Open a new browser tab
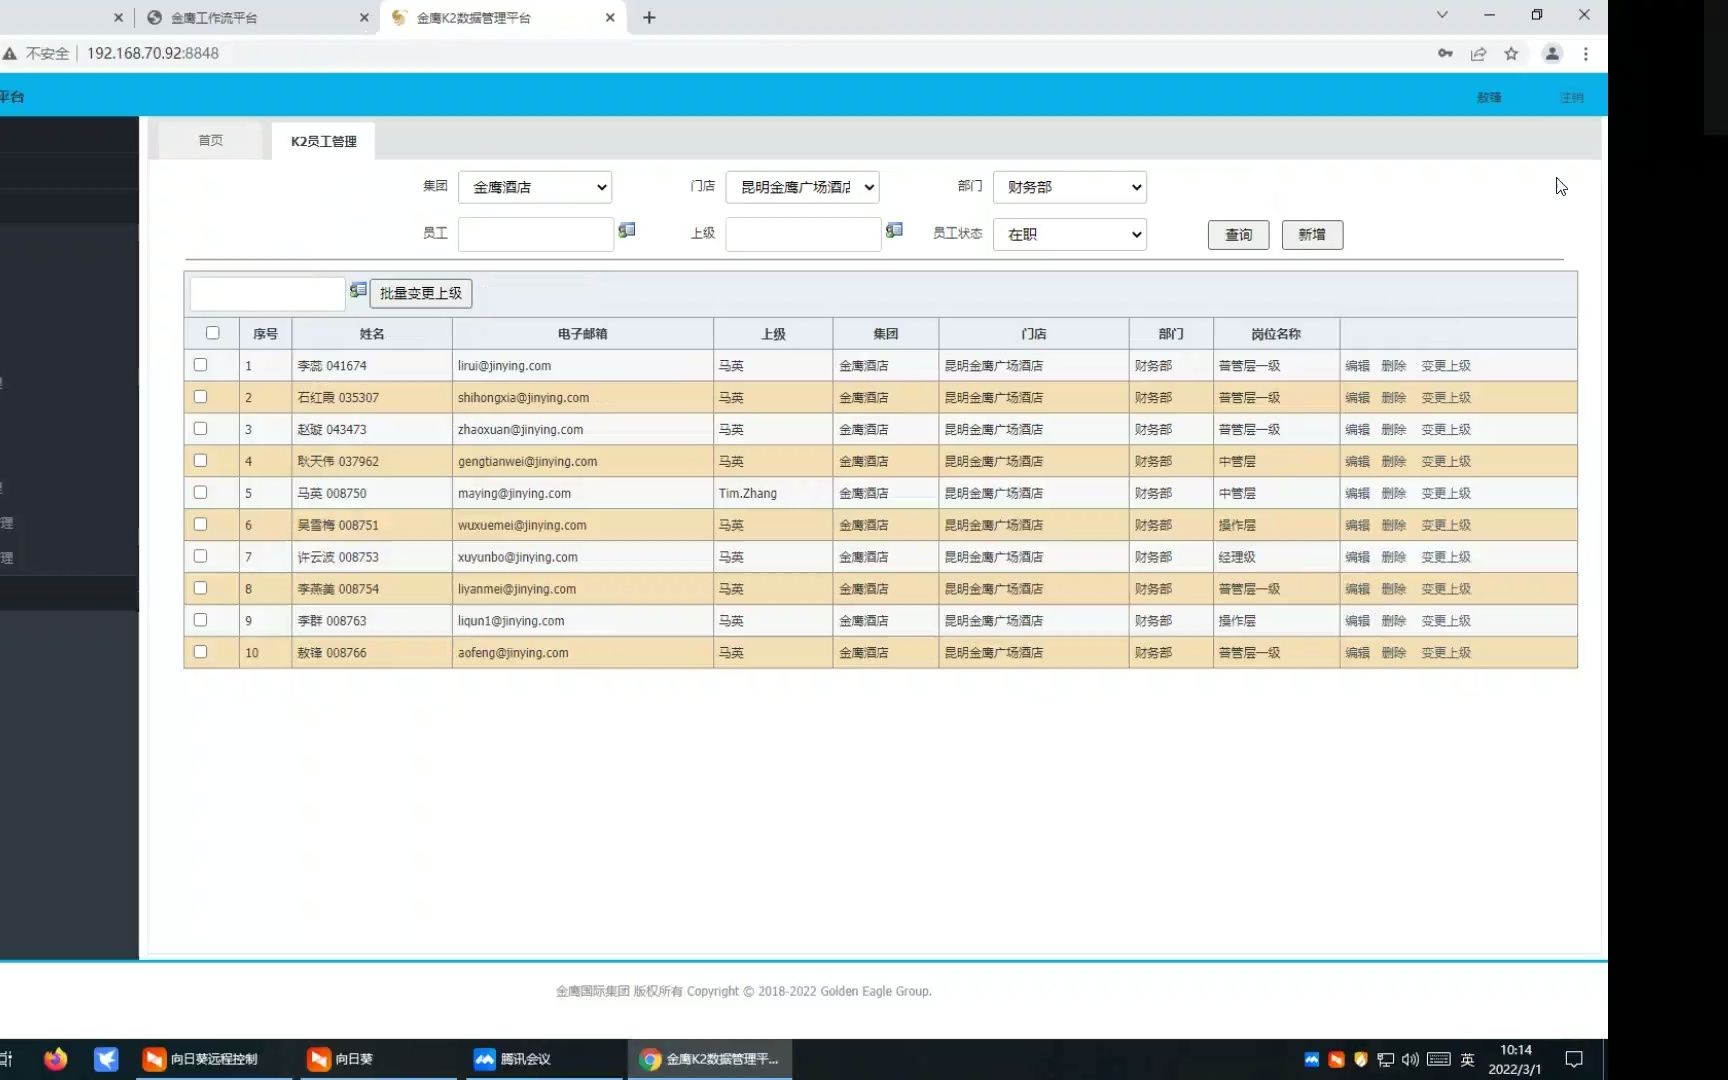Screen dimensions: 1728x1080 (649, 17)
